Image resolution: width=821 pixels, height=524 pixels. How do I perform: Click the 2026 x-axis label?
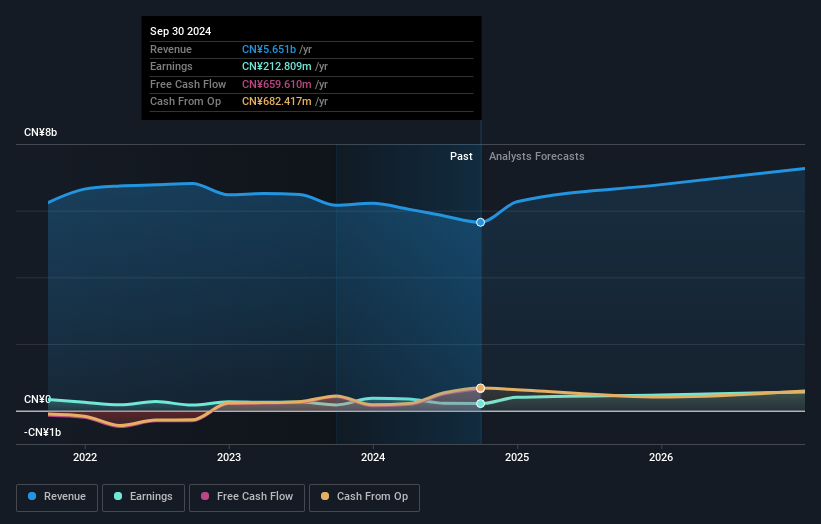pyautogui.click(x=661, y=458)
